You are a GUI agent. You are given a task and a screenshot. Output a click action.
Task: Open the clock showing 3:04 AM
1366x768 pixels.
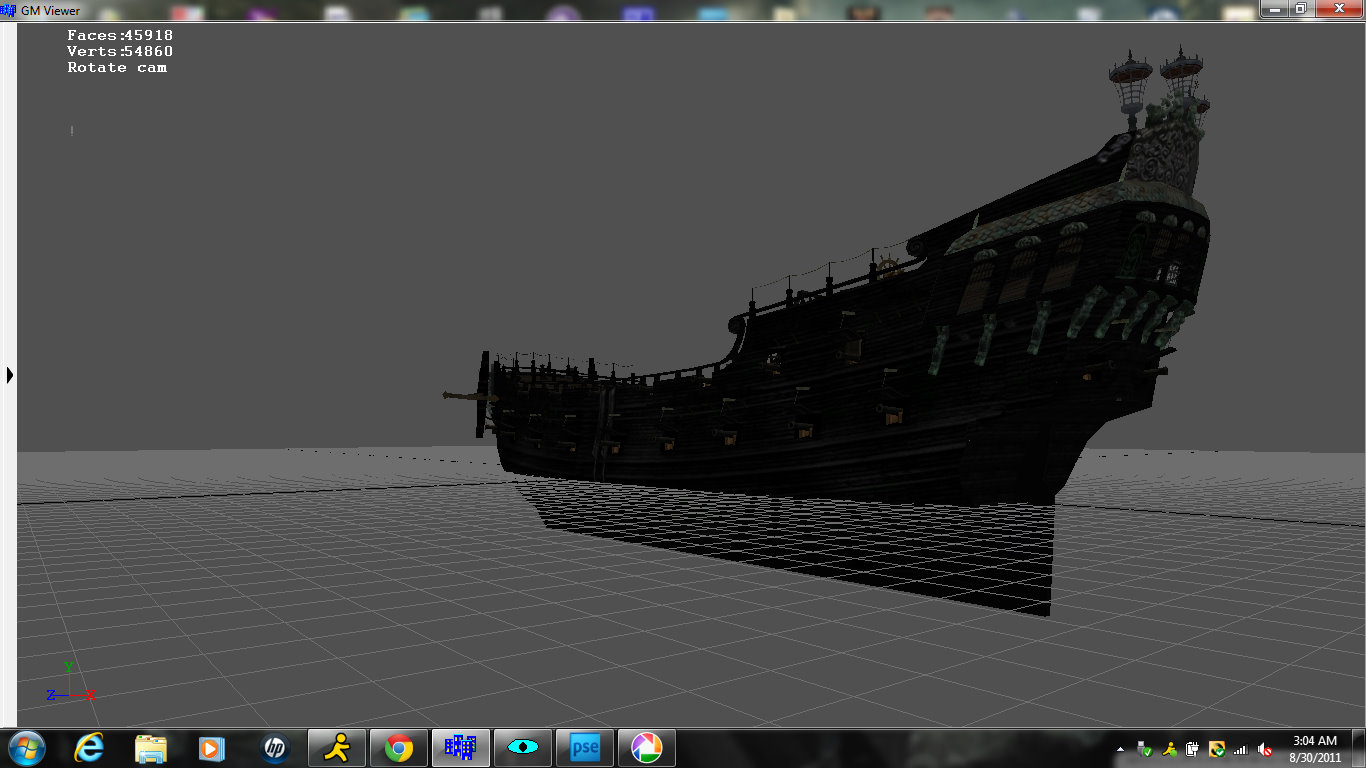1314,748
